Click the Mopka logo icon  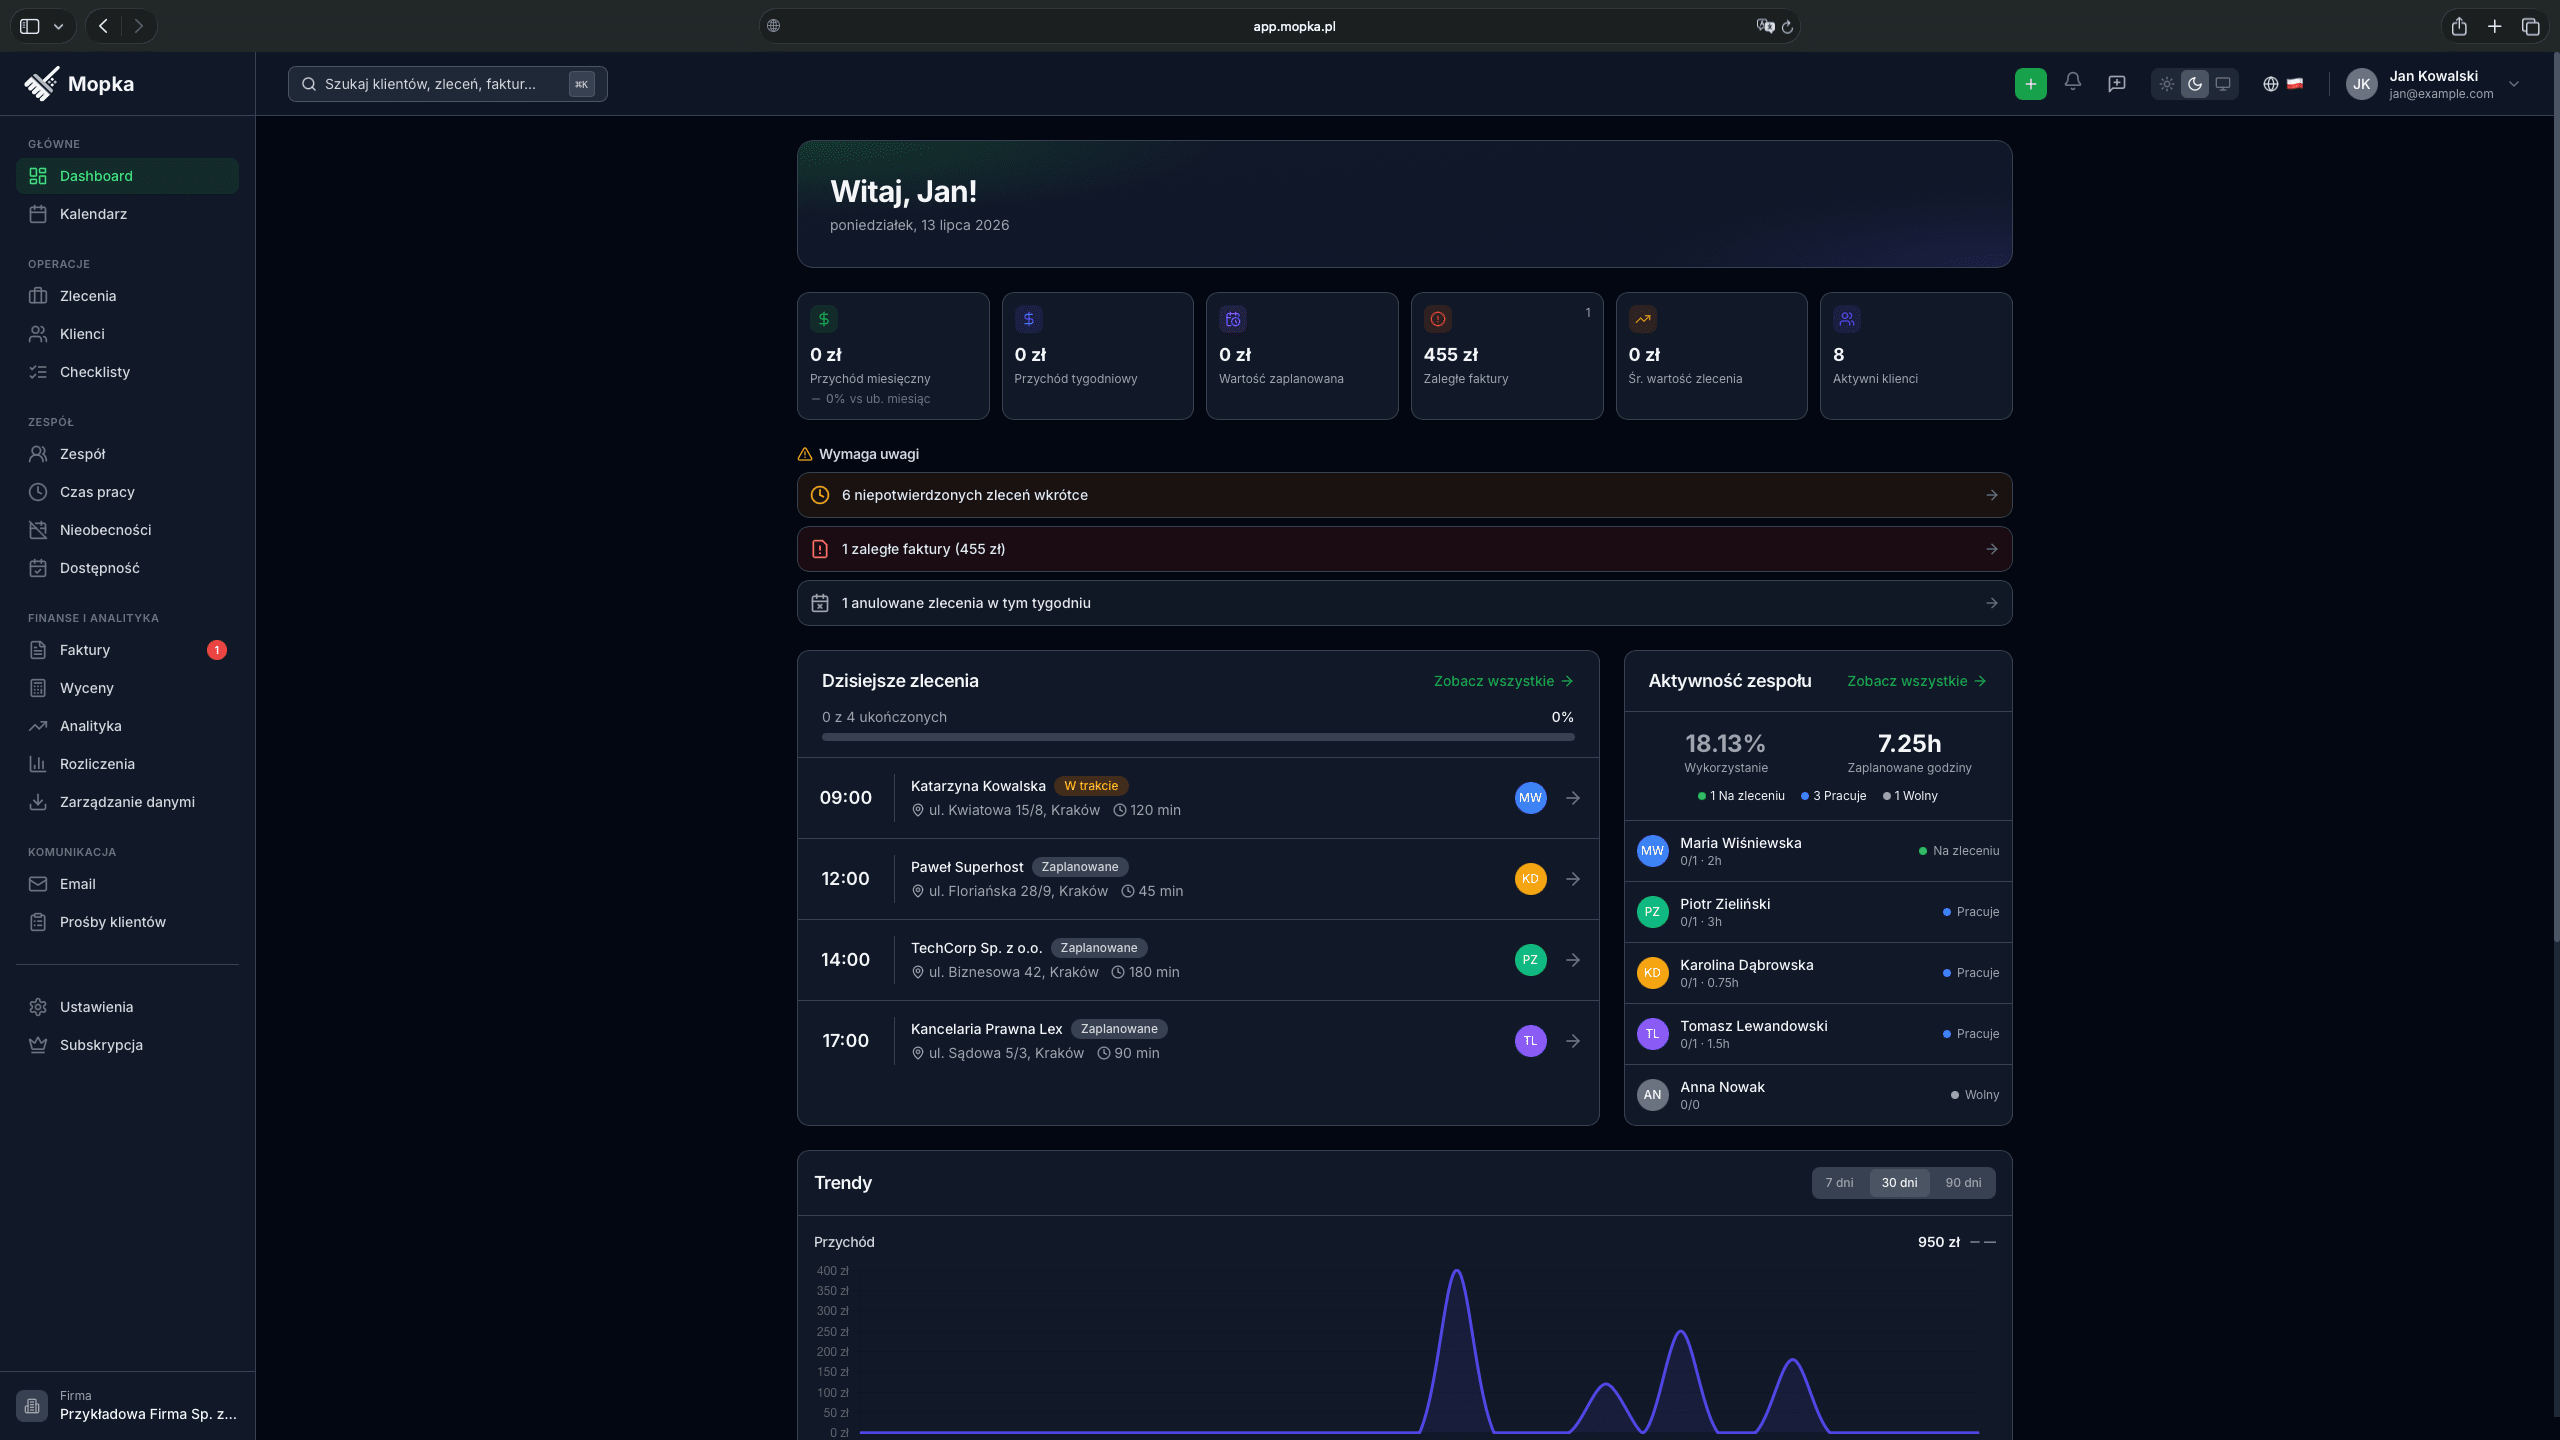point(42,84)
